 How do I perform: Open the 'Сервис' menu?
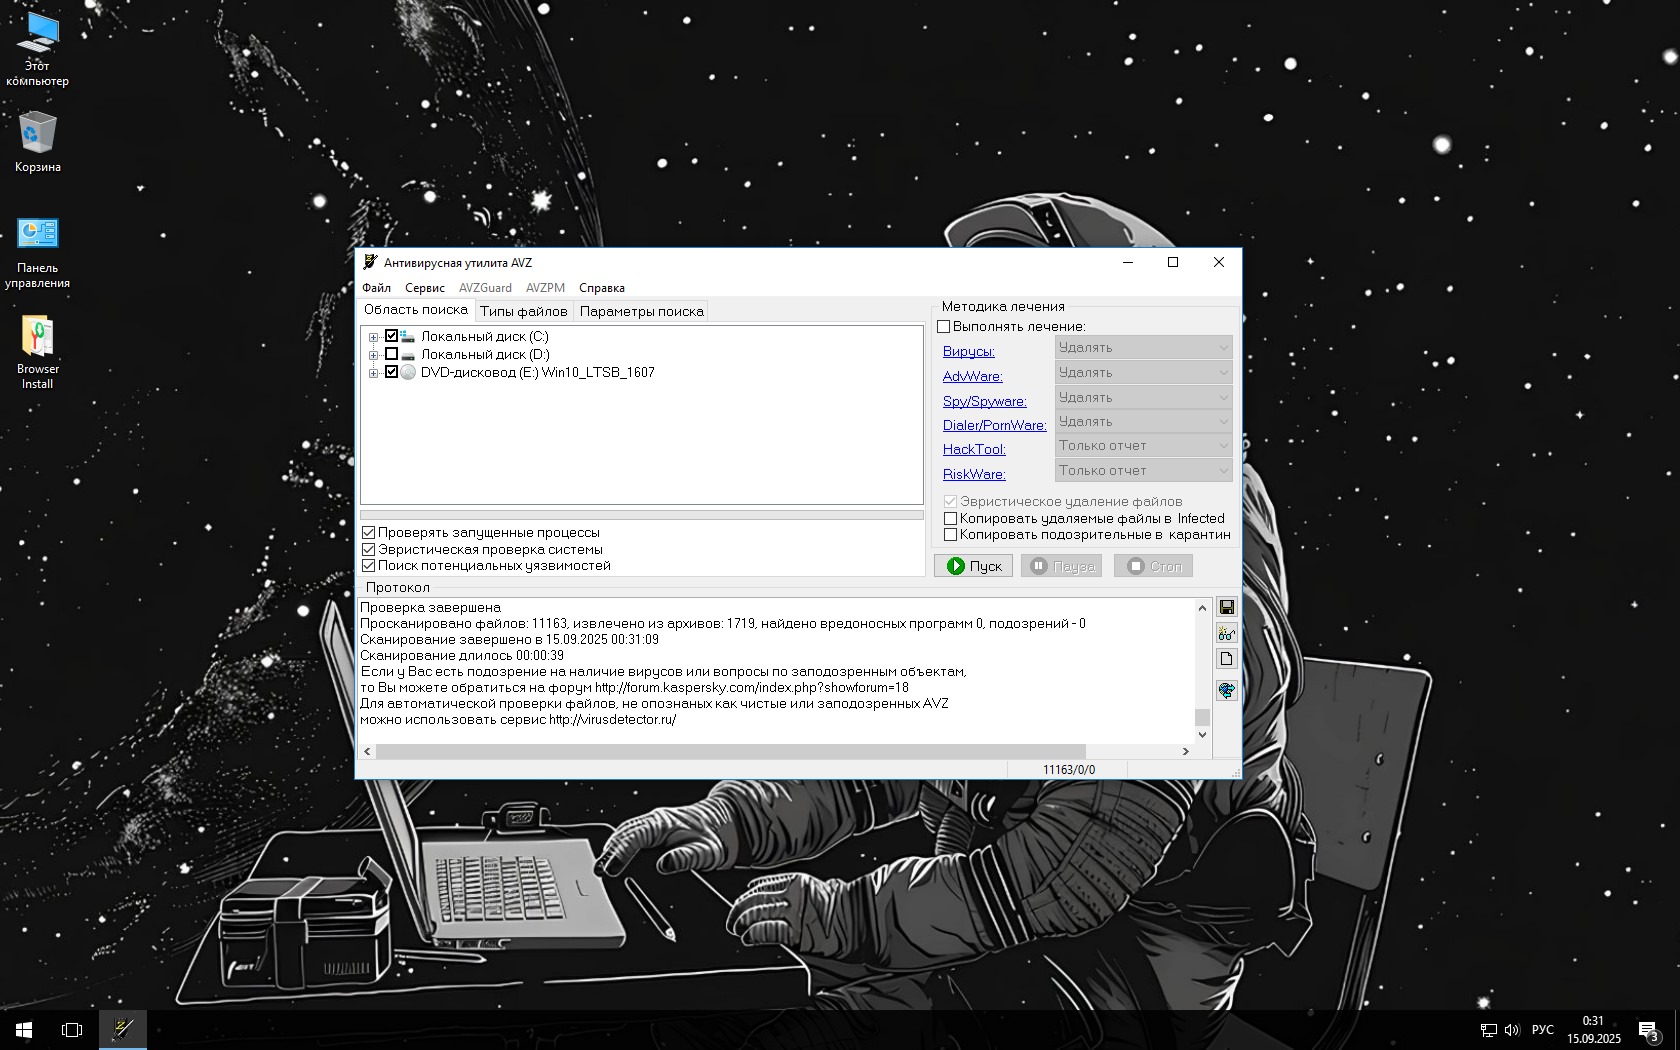click(x=424, y=288)
